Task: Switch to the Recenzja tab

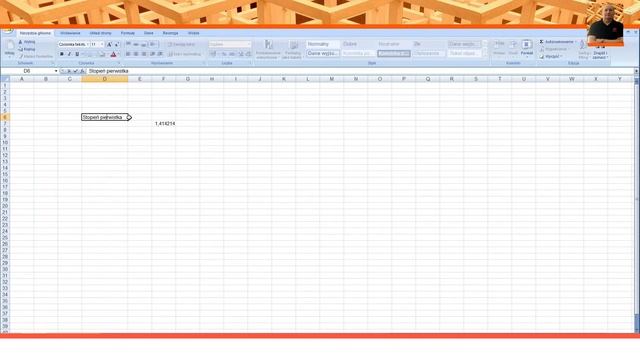Action: pos(170,33)
